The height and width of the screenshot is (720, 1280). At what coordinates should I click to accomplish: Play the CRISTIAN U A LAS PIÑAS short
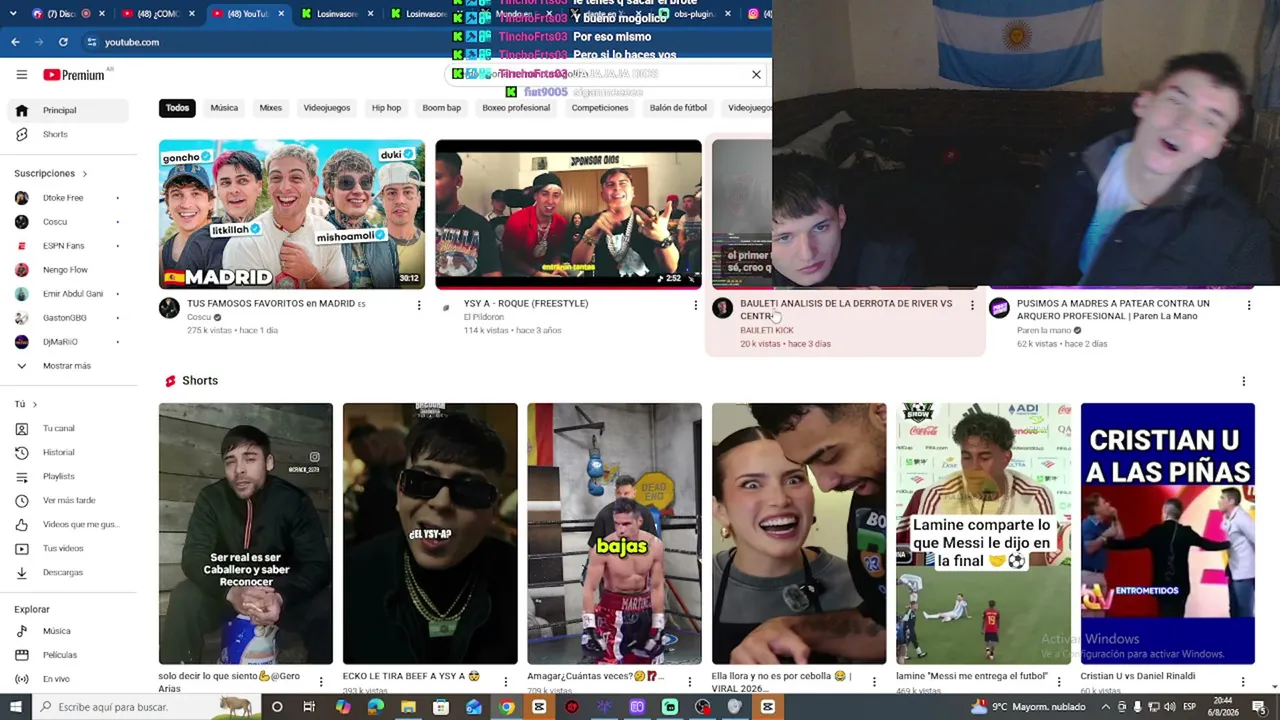point(1167,534)
